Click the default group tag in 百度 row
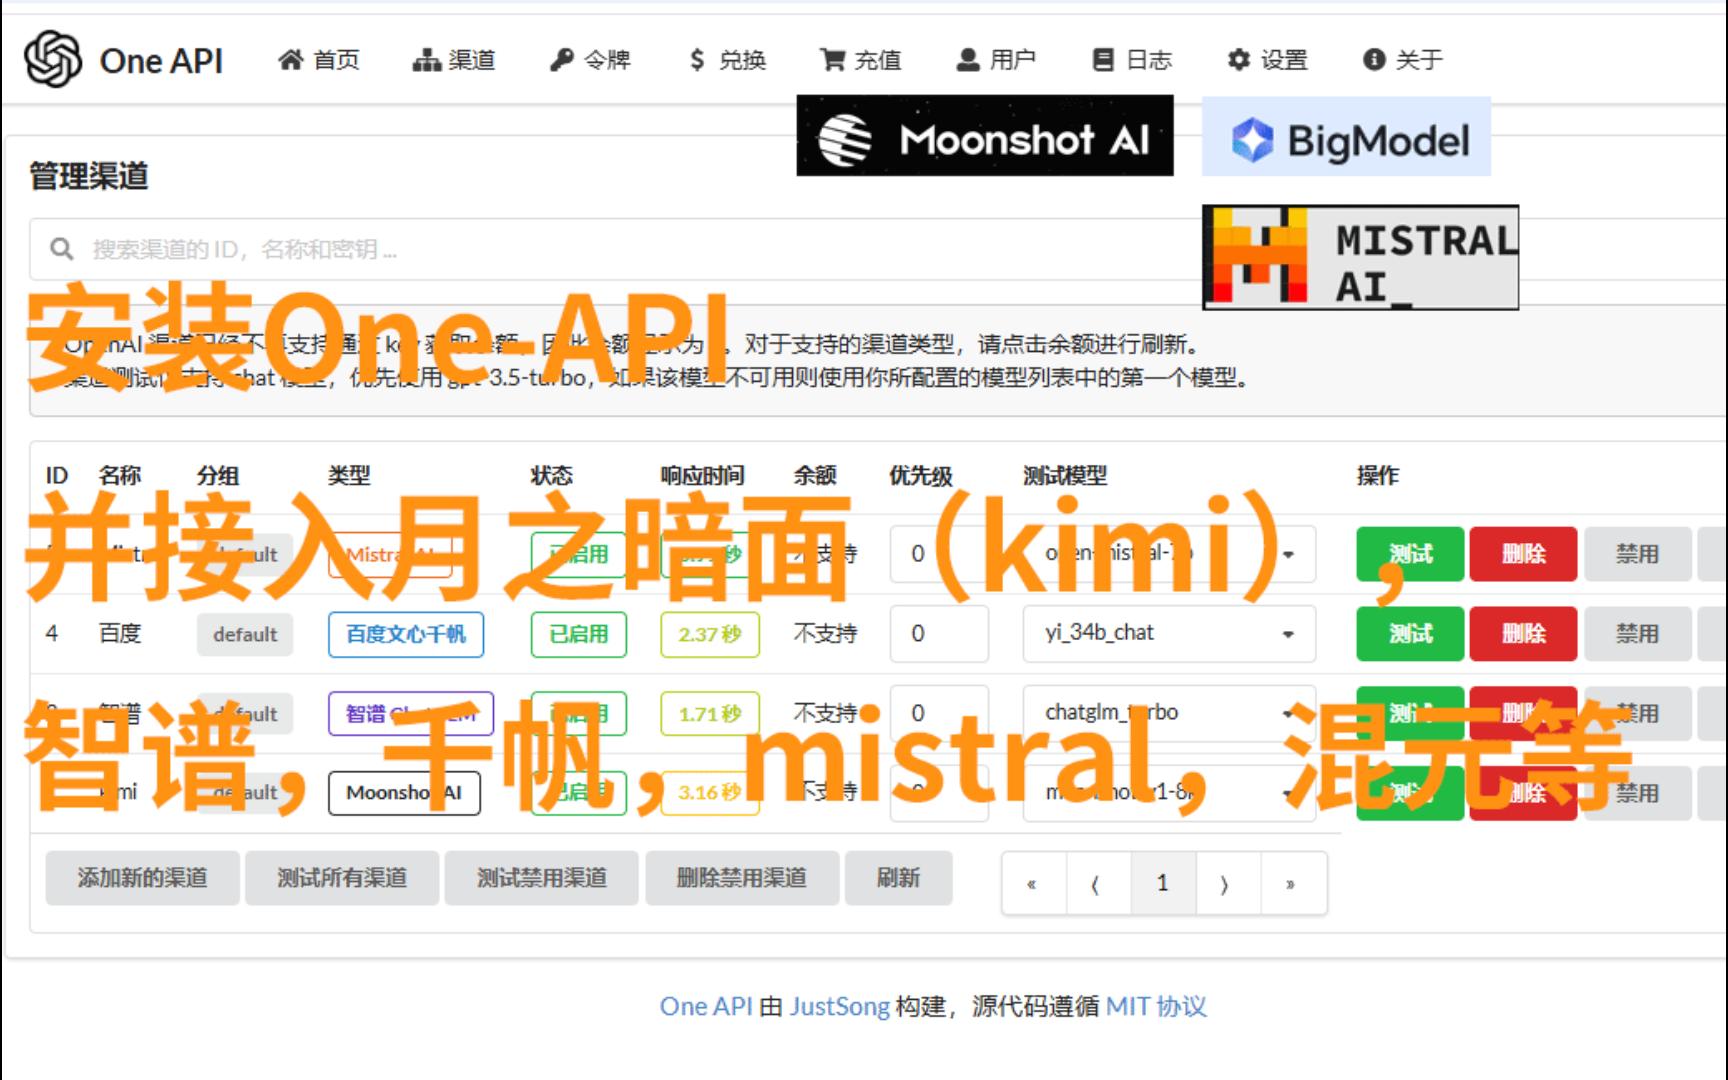This screenshot has height=1080, width=1728. click(x=245, y=634)
